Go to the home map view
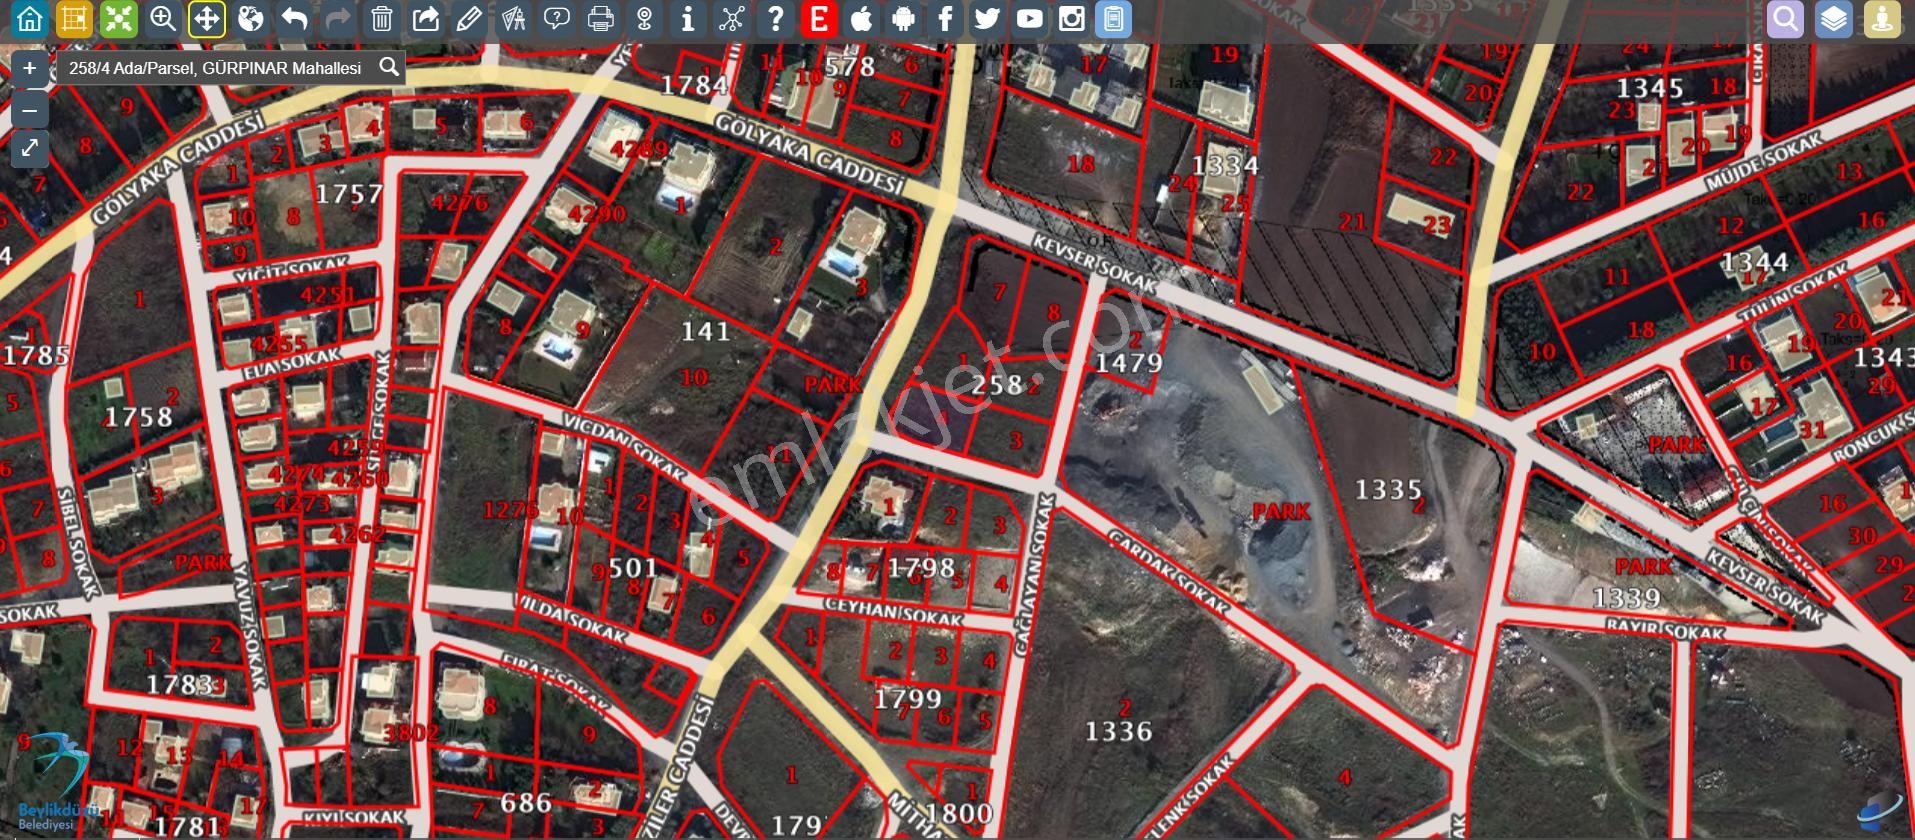 pyautogui.click(x=30, y=19)
